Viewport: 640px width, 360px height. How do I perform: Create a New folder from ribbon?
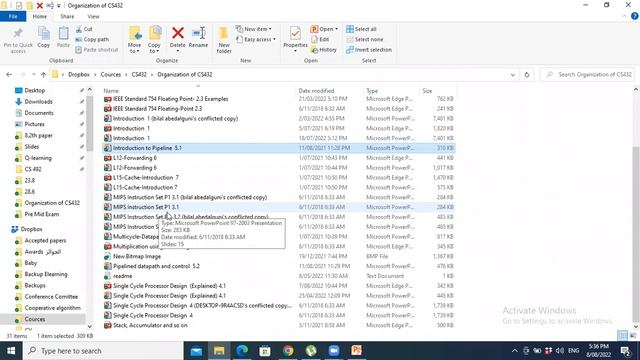coord(224,40)
